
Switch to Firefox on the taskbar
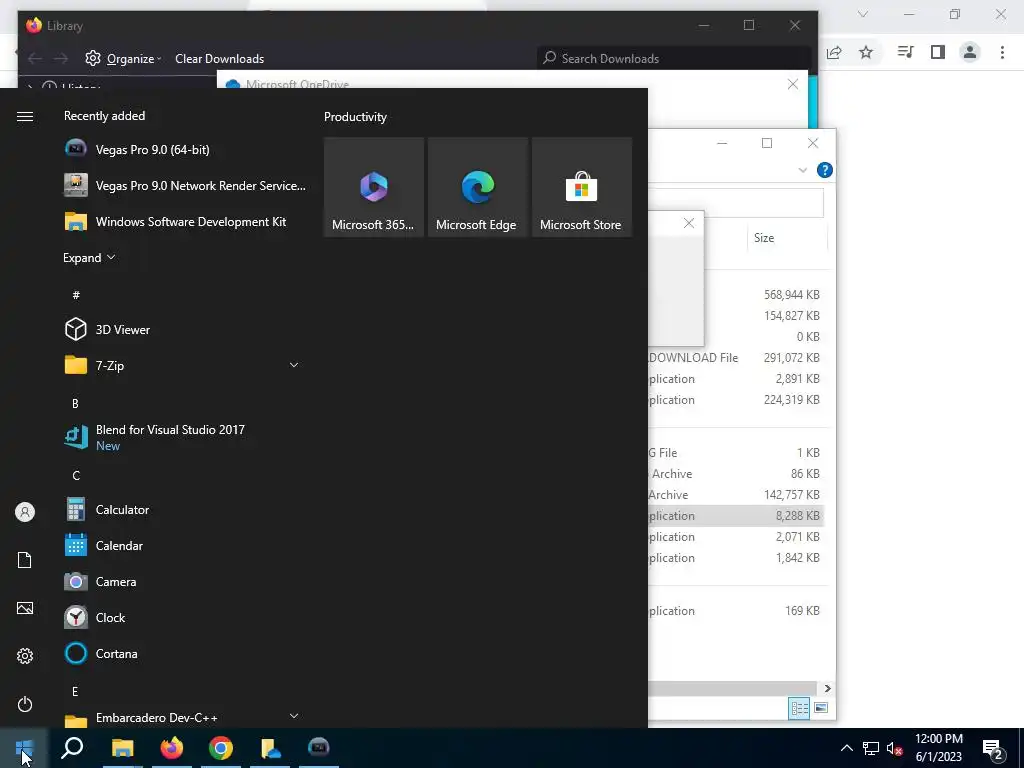click(x=172, y=748)
